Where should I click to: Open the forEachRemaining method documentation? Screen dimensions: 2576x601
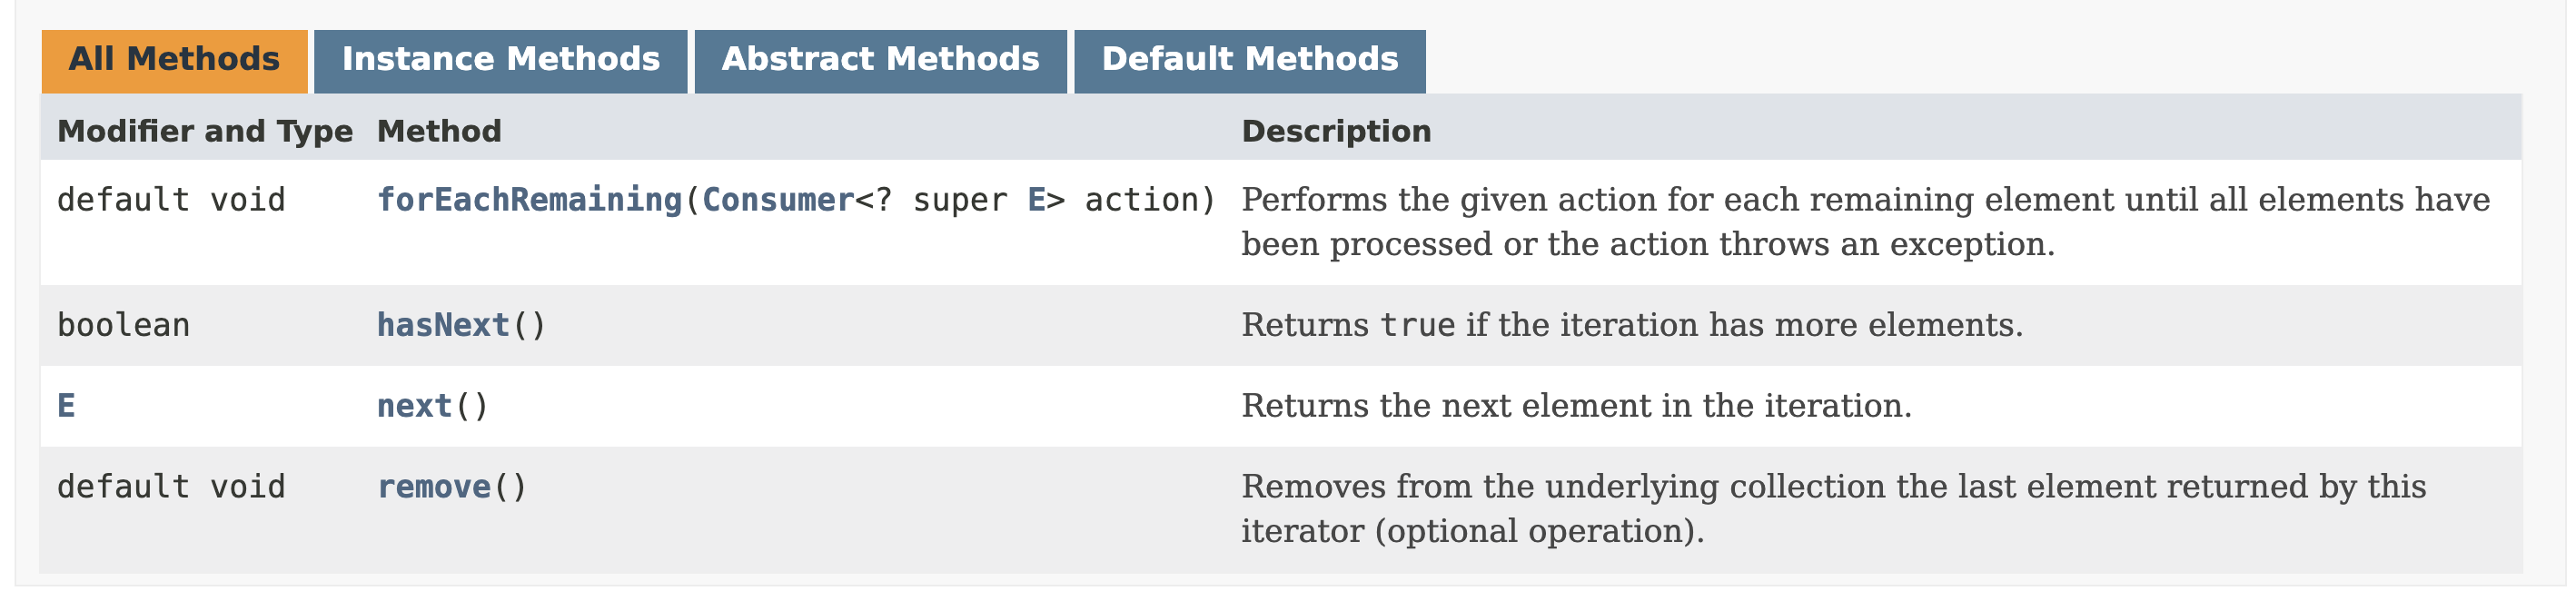[x=531, y=199]
